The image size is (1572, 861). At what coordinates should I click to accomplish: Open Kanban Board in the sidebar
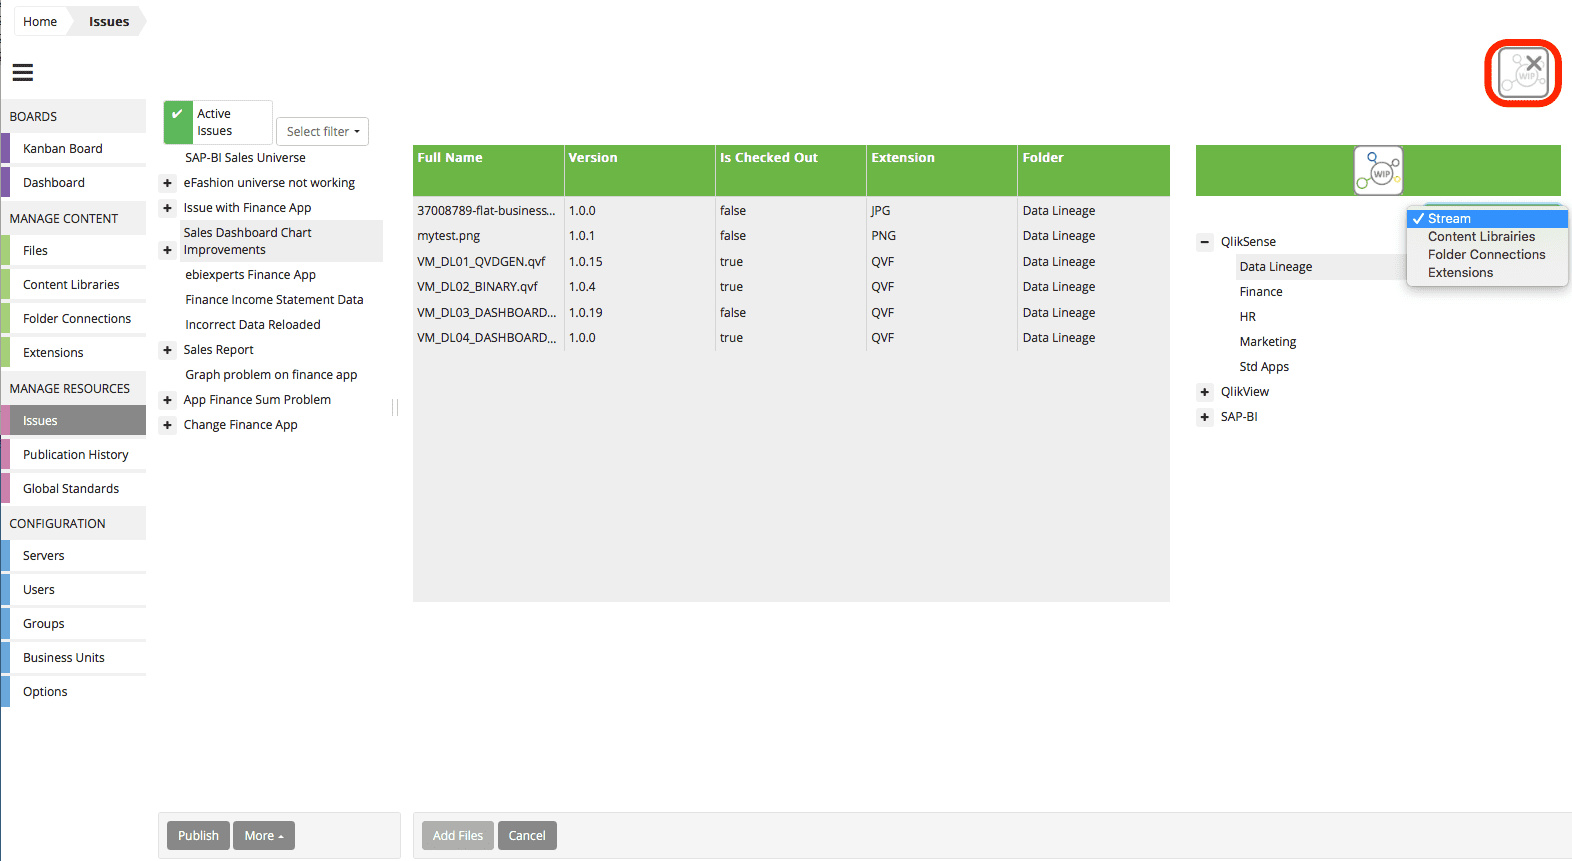pos(63,149)
